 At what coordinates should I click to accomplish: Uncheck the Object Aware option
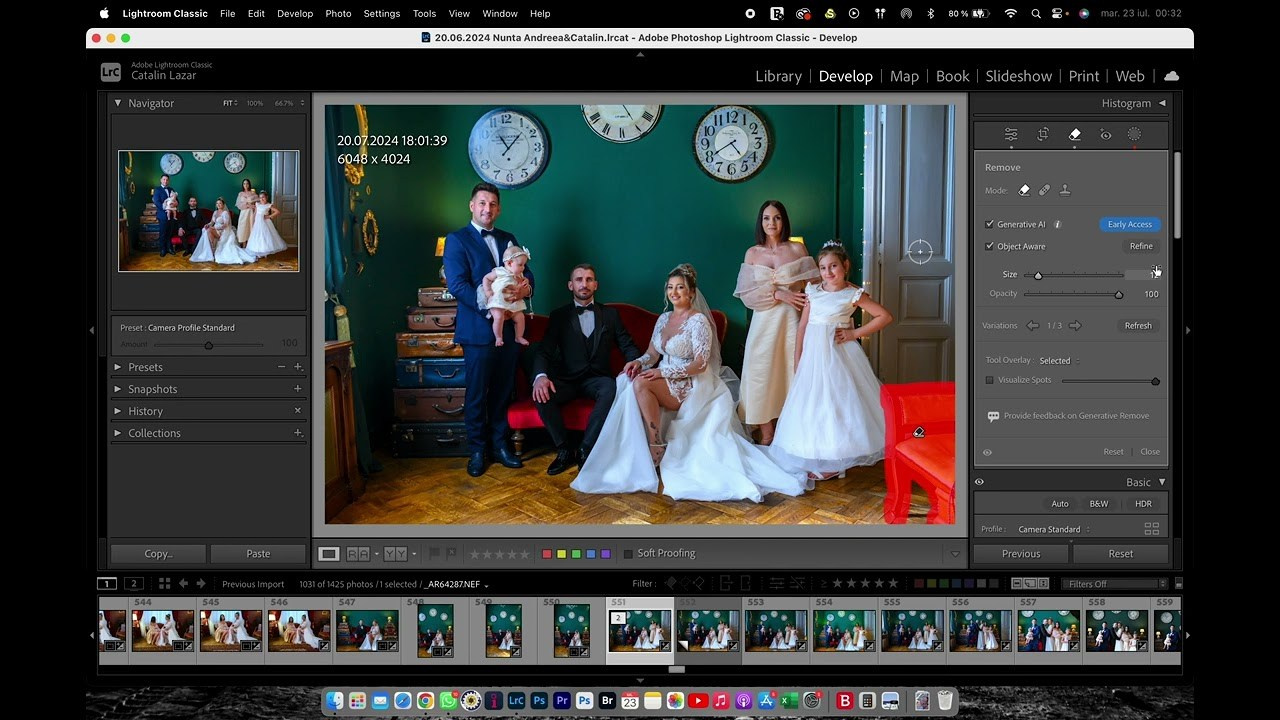click(x=990, y=246)
